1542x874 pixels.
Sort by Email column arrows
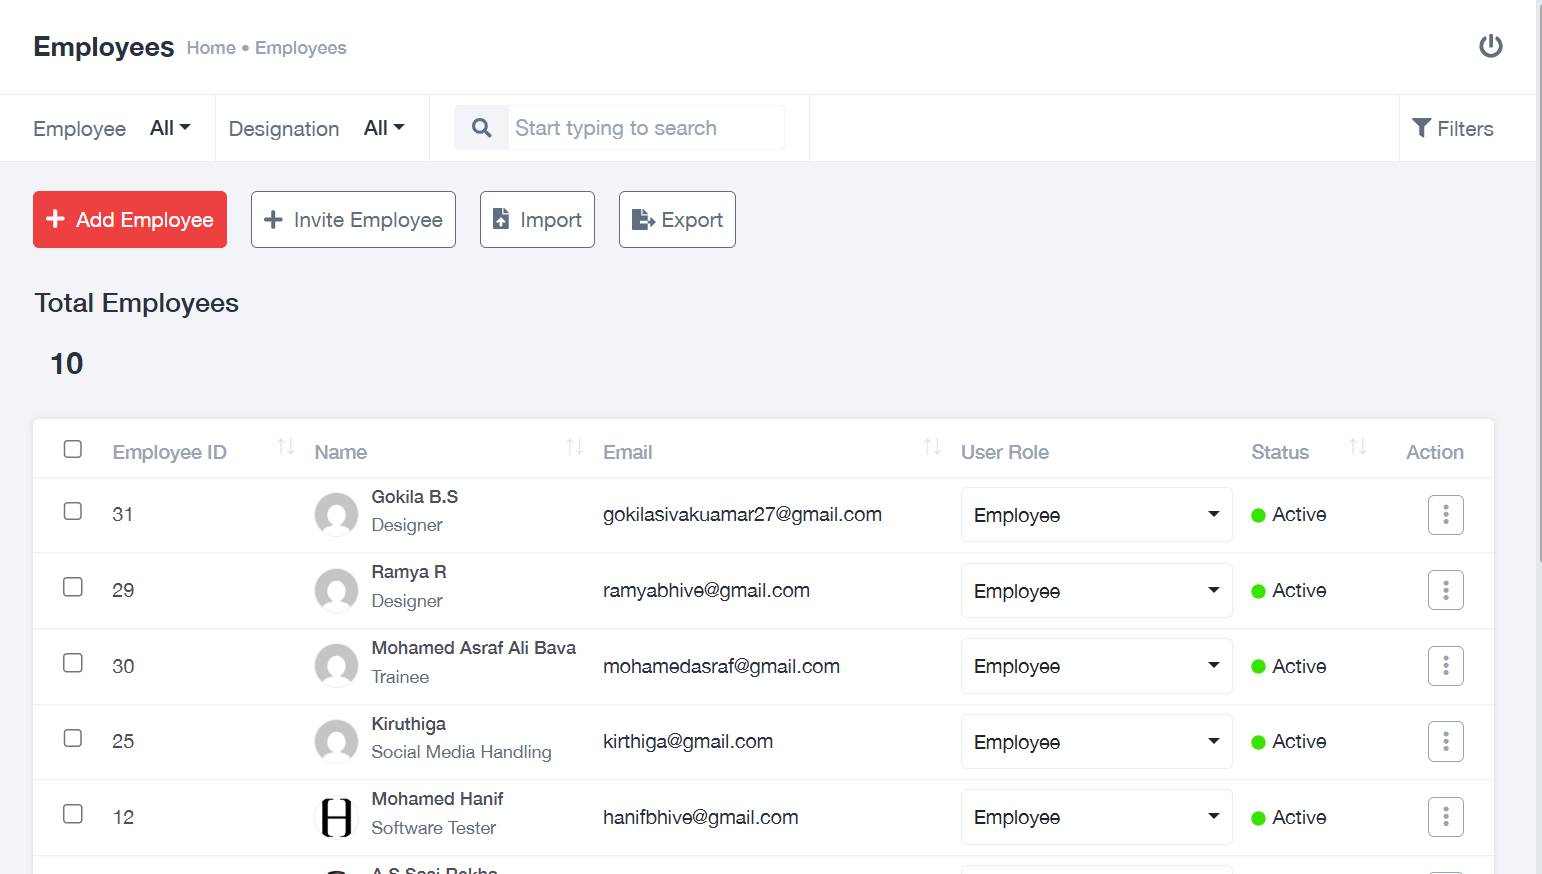[x=932, y=447]
